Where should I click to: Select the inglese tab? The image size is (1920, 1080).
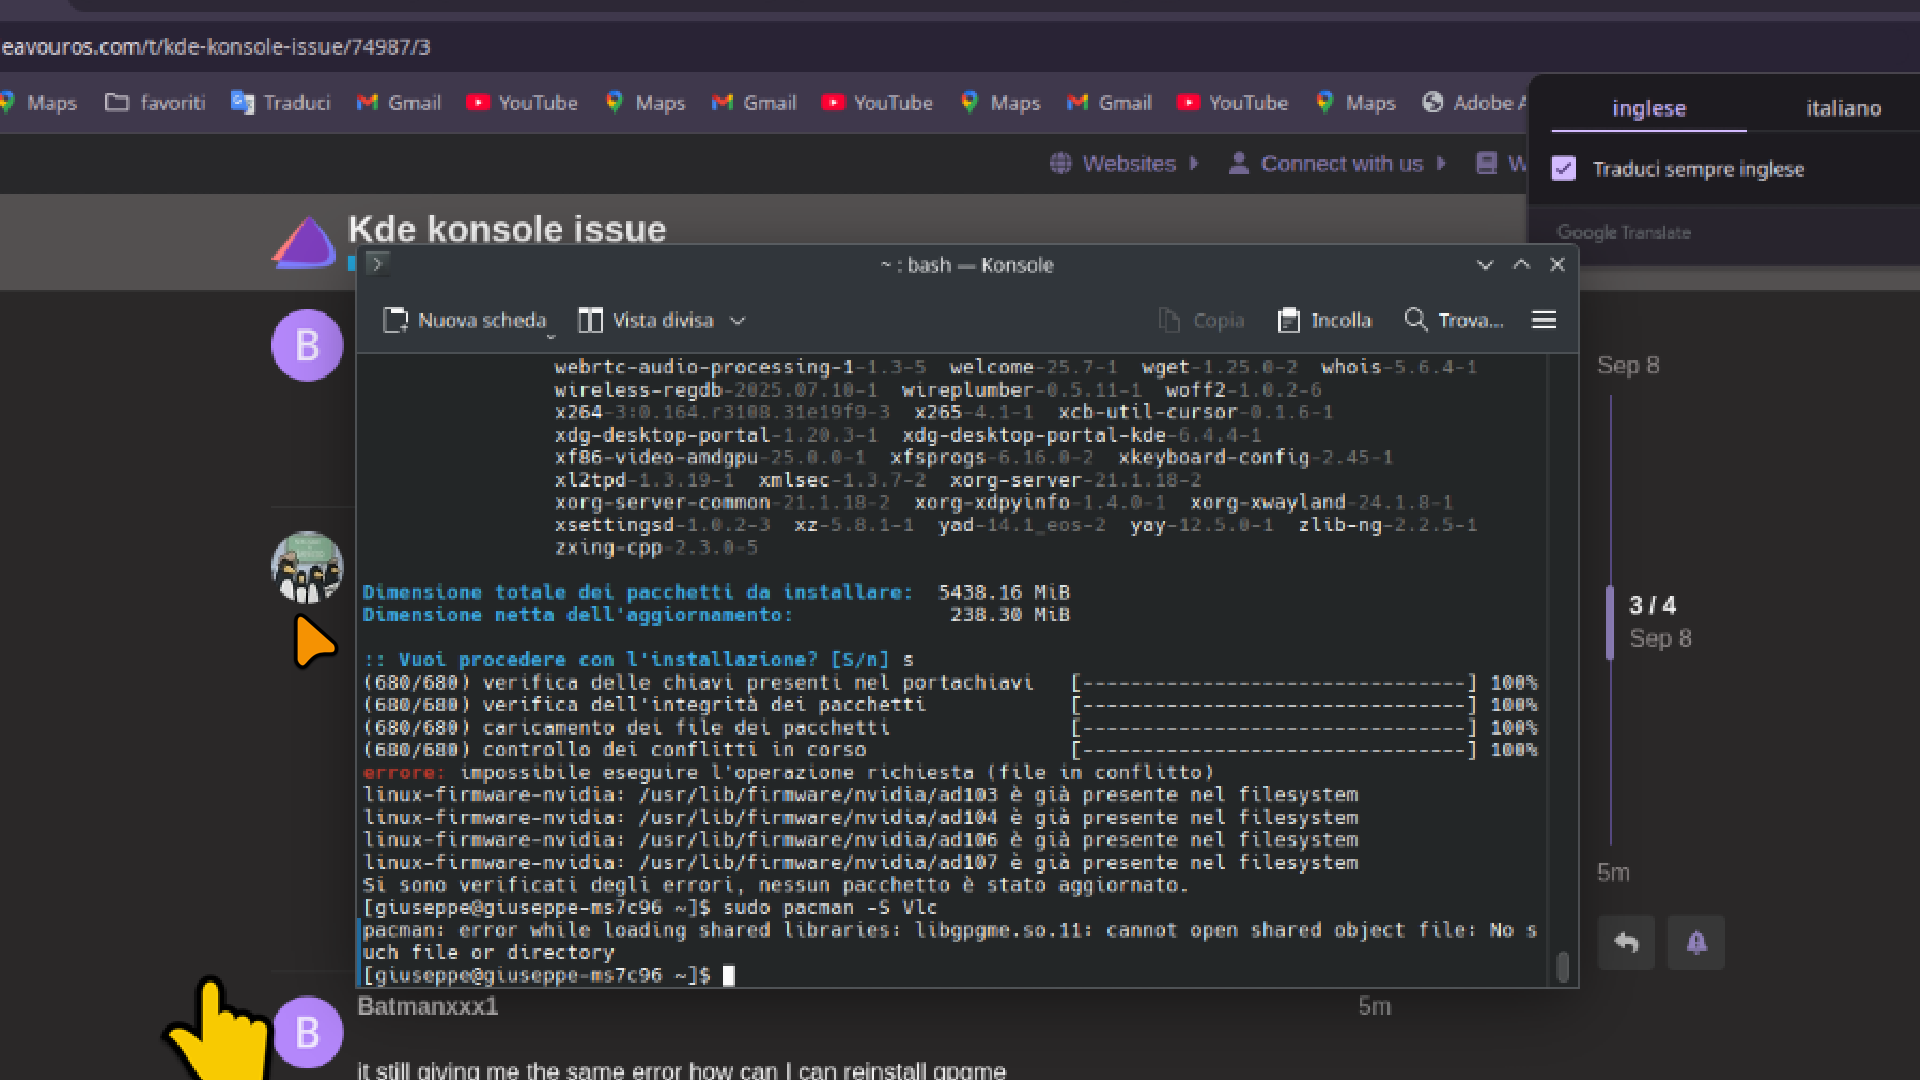pyautogui.click(x=1648, y=109)
